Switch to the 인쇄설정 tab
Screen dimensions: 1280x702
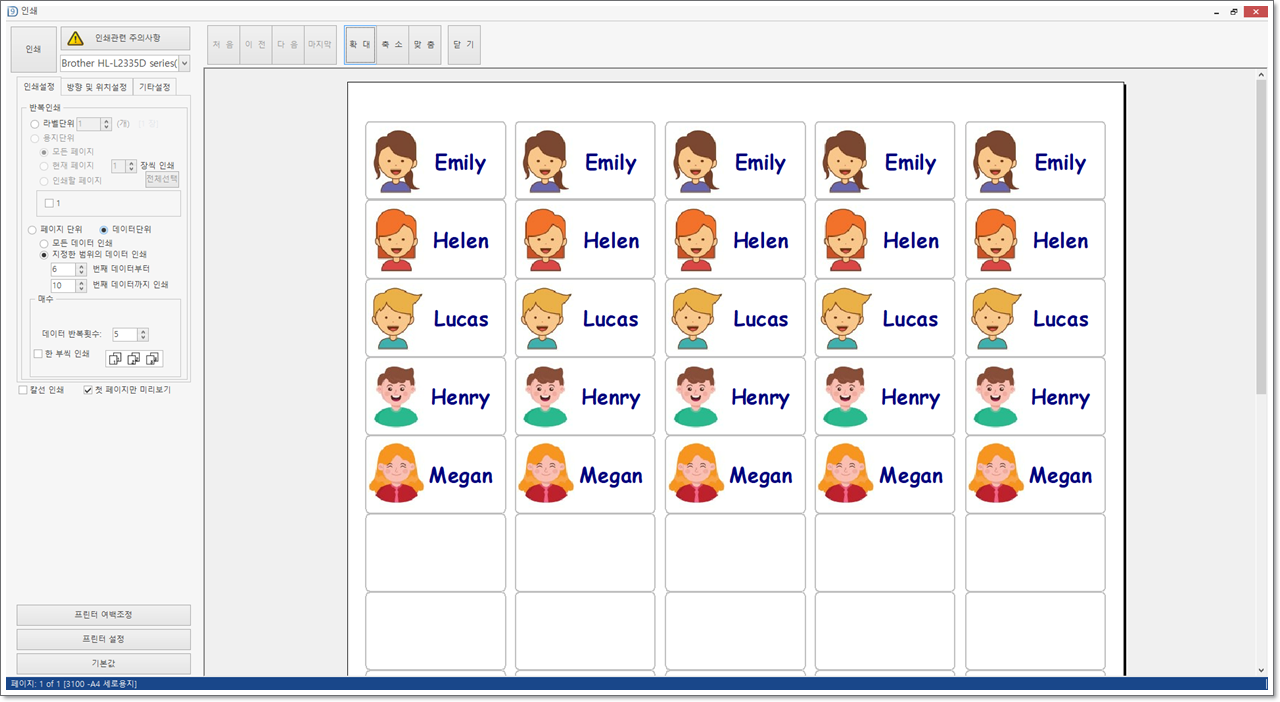(x=39, y=87)
